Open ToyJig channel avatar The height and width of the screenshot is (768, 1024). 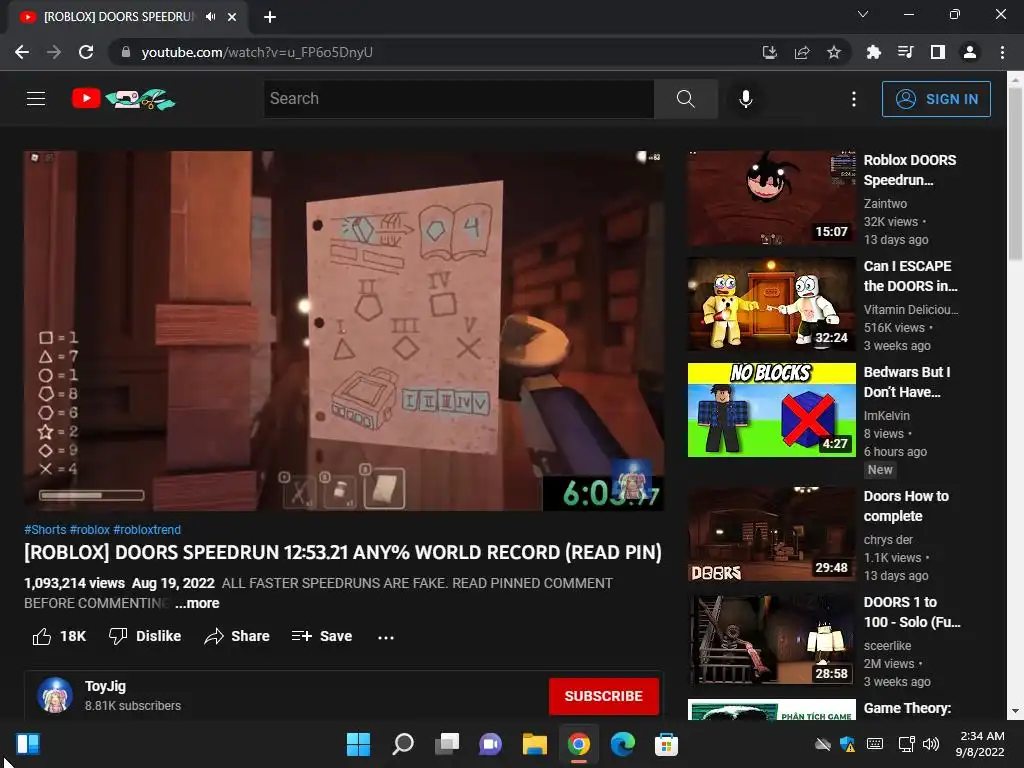55,695
